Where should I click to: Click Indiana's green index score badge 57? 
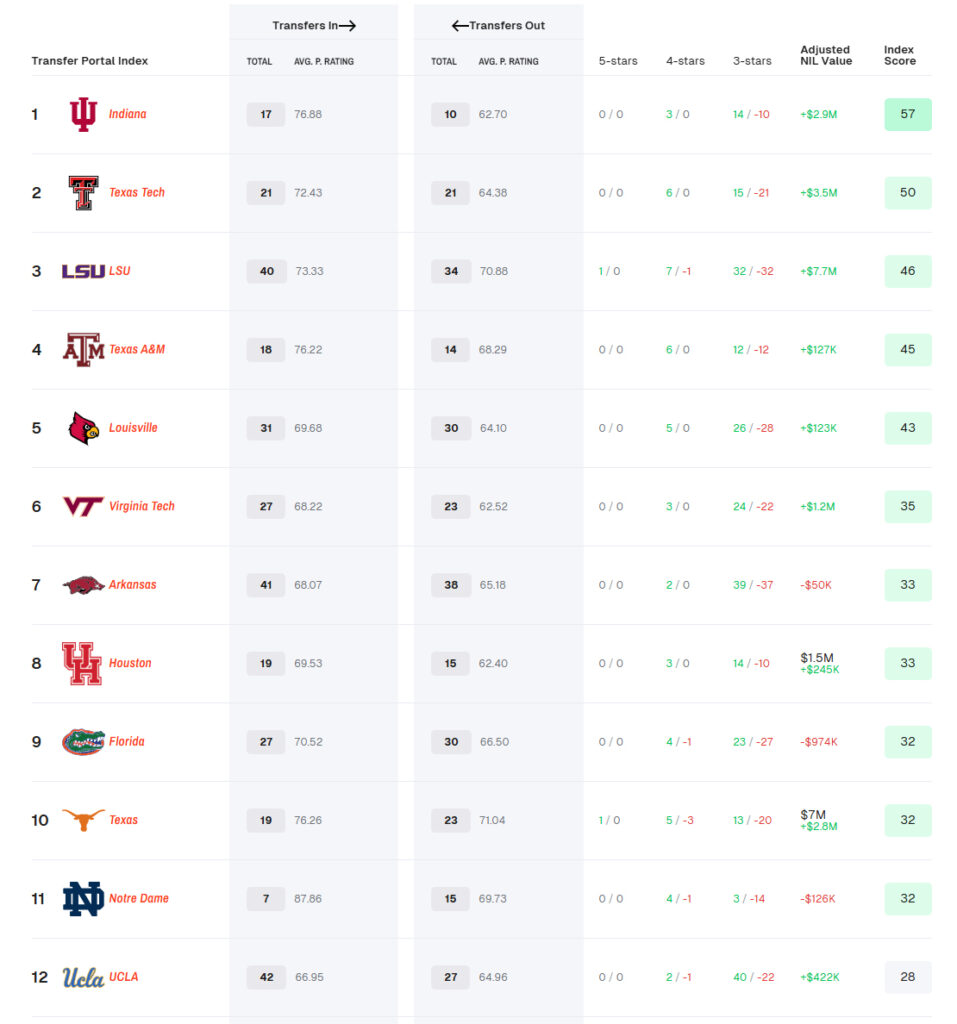point(907,114)
